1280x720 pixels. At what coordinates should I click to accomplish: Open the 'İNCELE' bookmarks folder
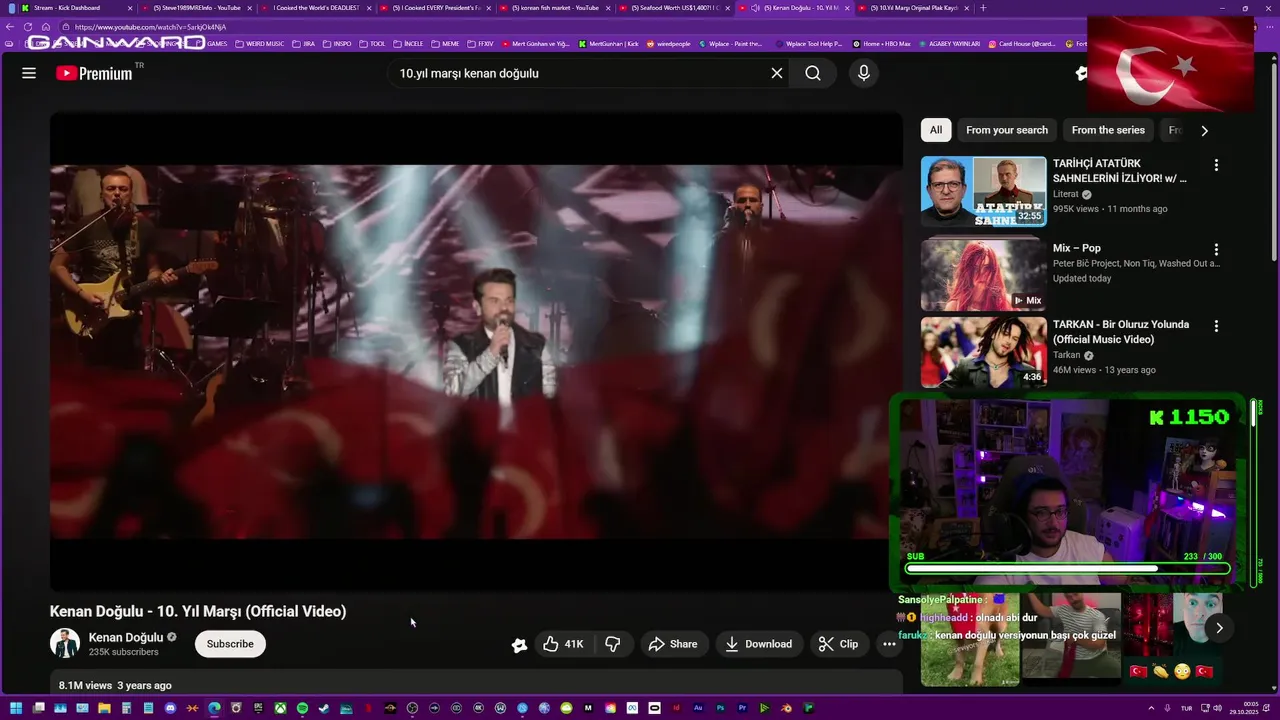[x=408, y=44]
